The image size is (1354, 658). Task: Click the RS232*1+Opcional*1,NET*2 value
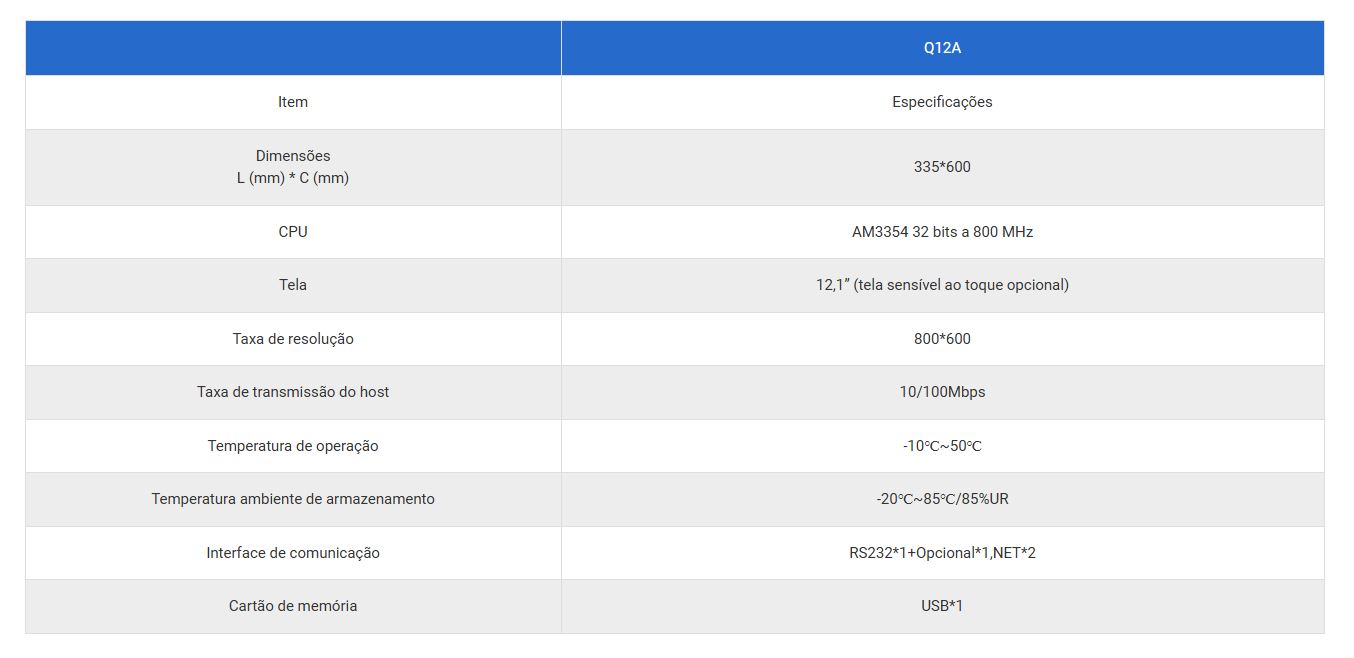(942, 553)
